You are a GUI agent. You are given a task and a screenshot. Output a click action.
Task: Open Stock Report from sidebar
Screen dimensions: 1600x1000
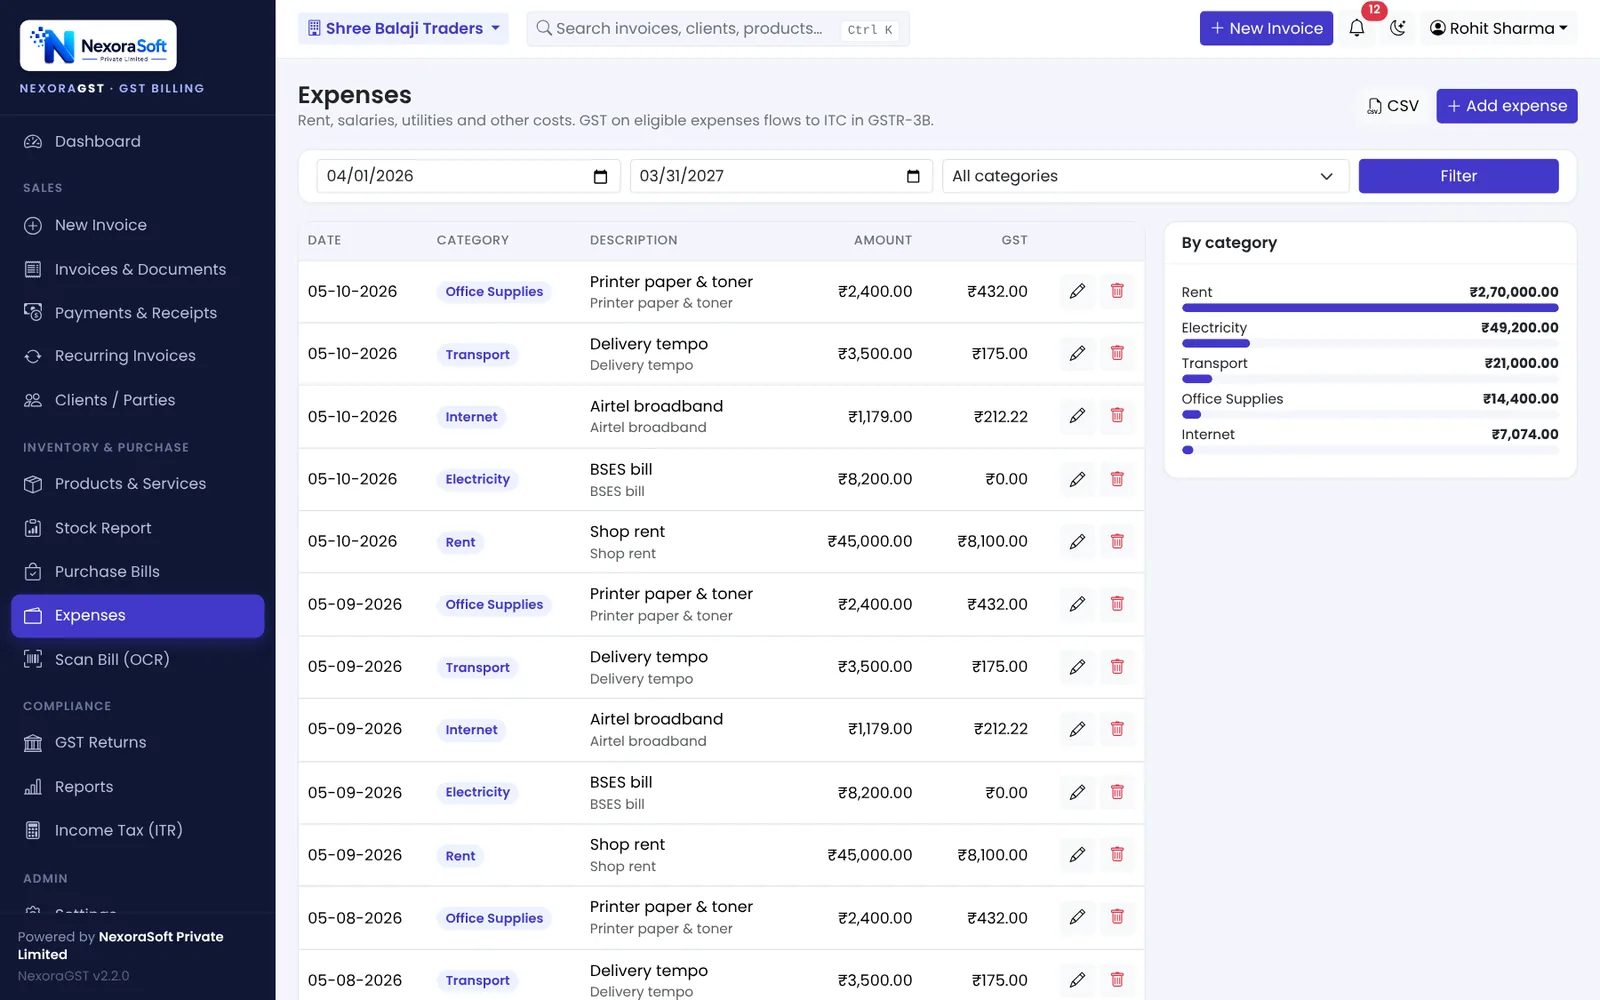pyautogui.click(x=138, y=528)
